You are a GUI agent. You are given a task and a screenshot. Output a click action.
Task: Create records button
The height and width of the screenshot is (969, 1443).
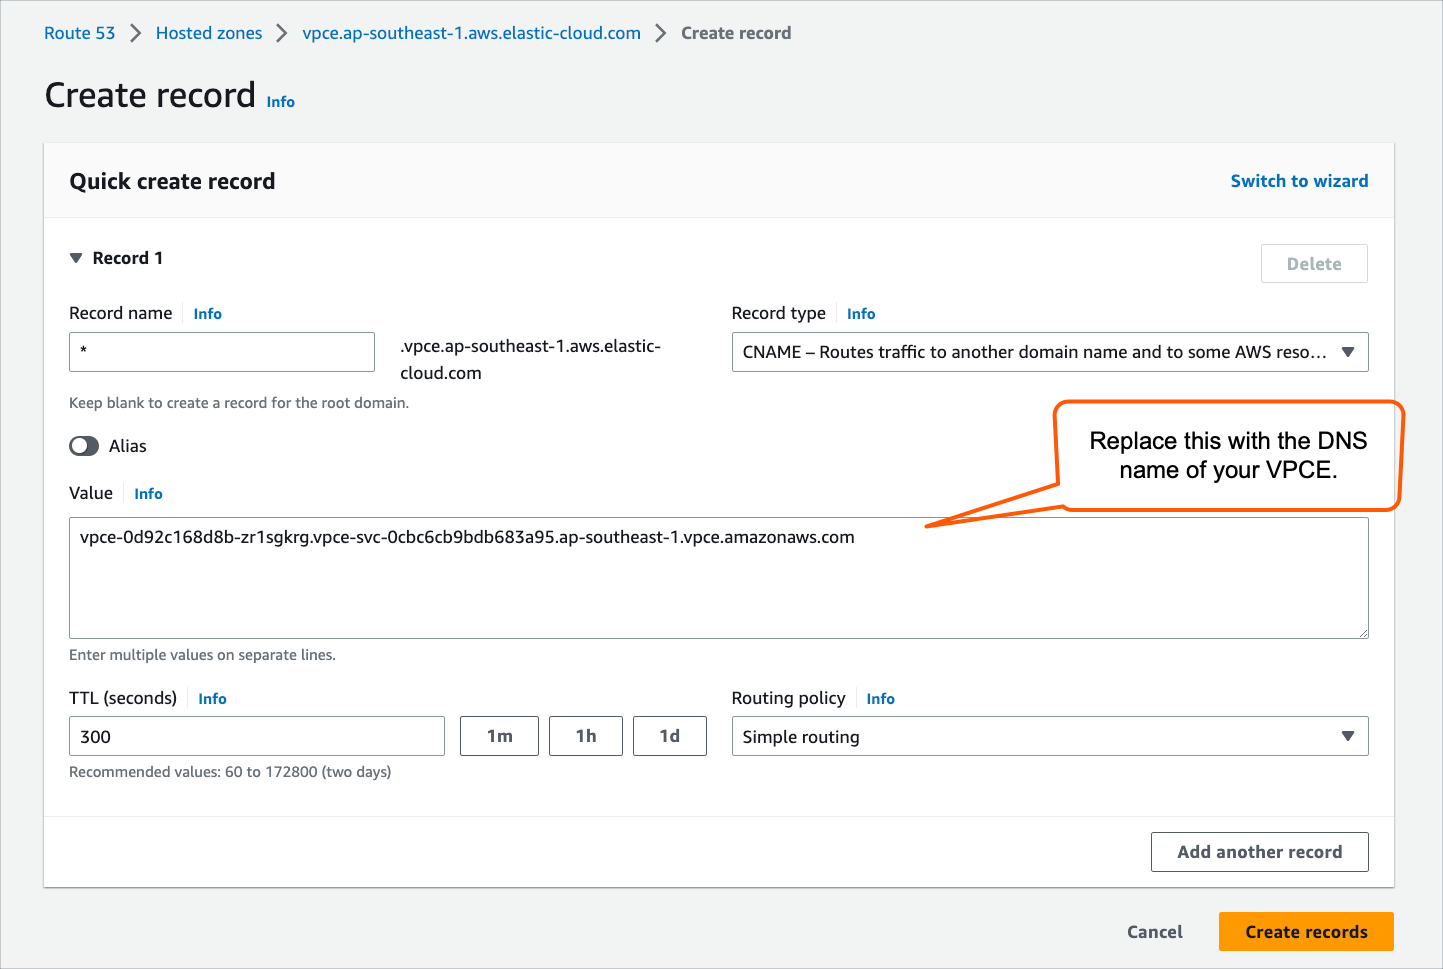1306,932
